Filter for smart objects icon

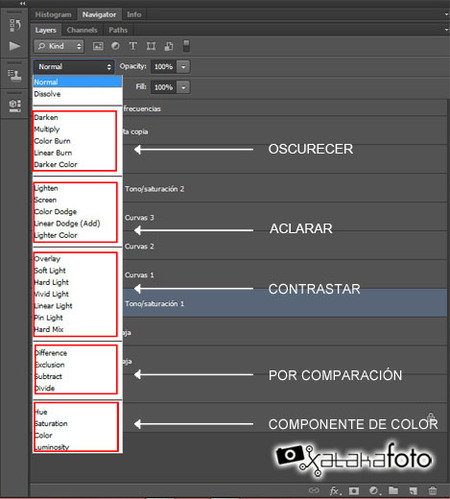pos(169,46)
